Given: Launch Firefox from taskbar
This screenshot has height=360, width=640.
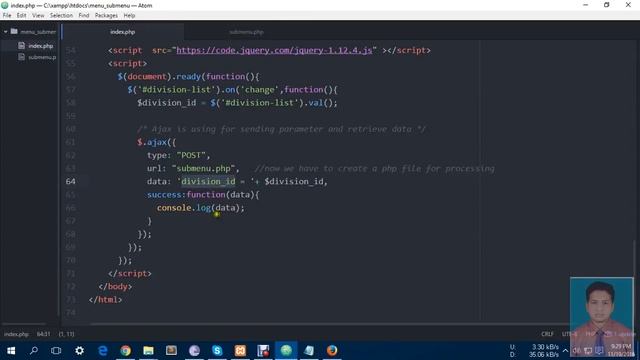Looking at the screenshot, I should [332, 351].
